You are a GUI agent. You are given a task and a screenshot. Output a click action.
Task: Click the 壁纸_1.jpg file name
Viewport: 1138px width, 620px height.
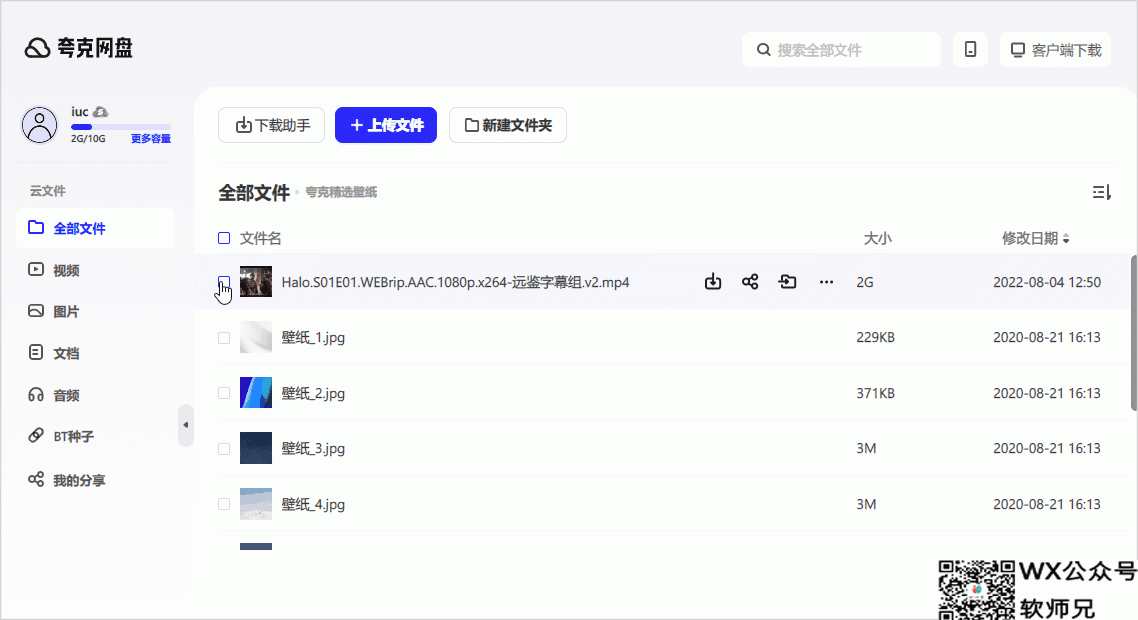[313, 338]
